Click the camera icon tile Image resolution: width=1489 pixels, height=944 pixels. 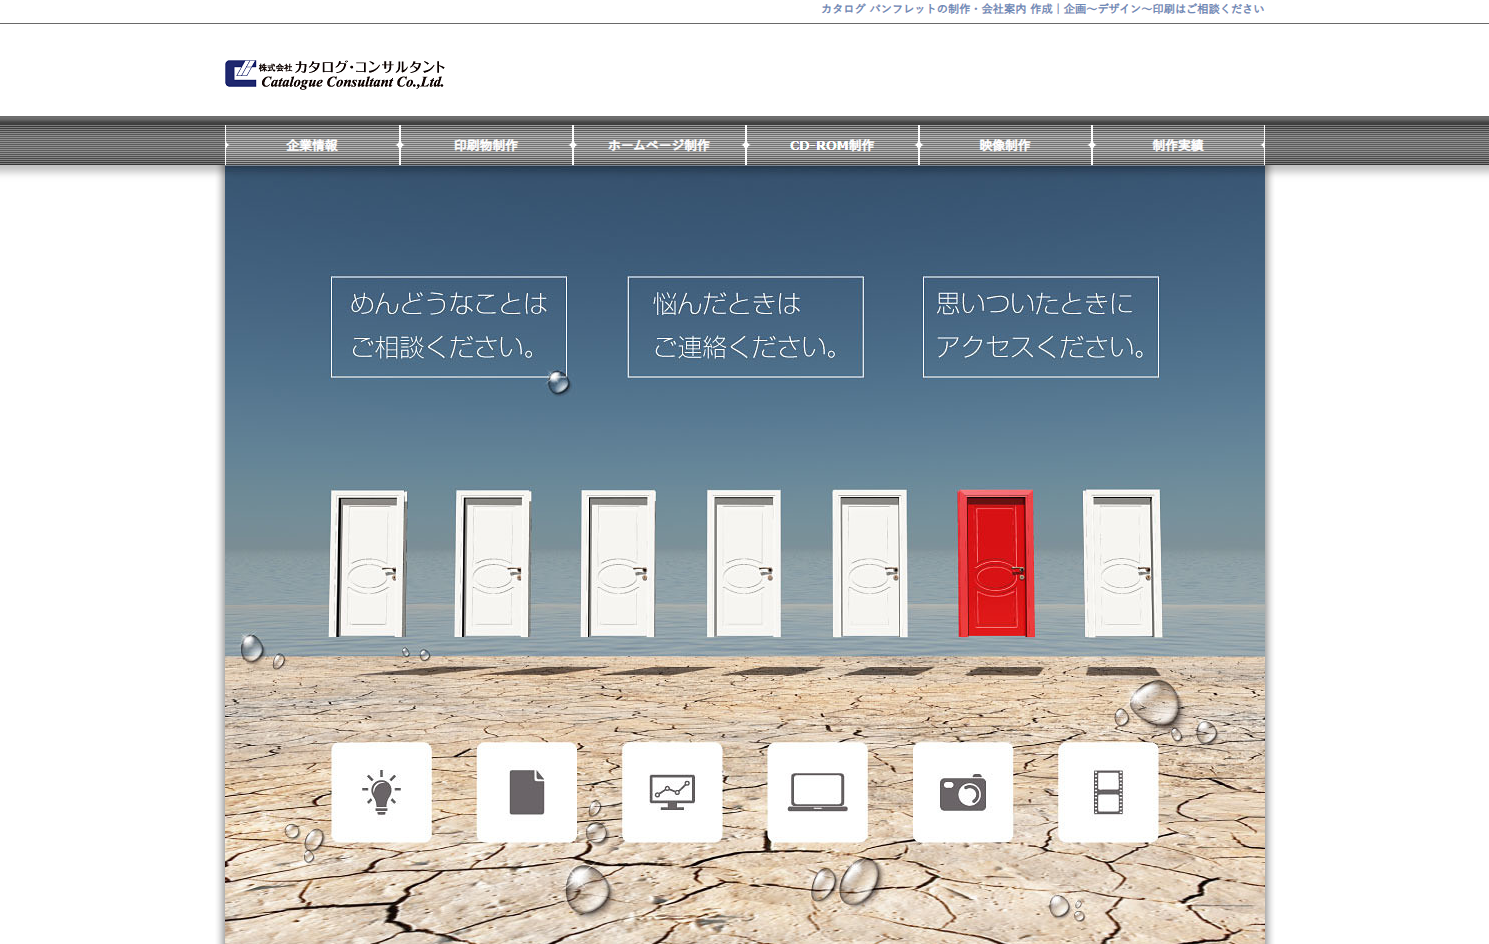coord(962,792)
